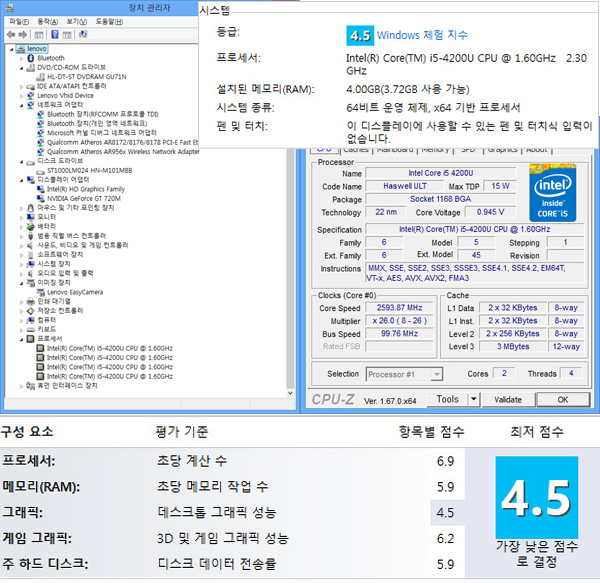Image resolution: width=600 pixels, height=583 pixels.
Task: Click the 프로세서 category chip icon
Action: pyautogui.click(x=31, y=339)
